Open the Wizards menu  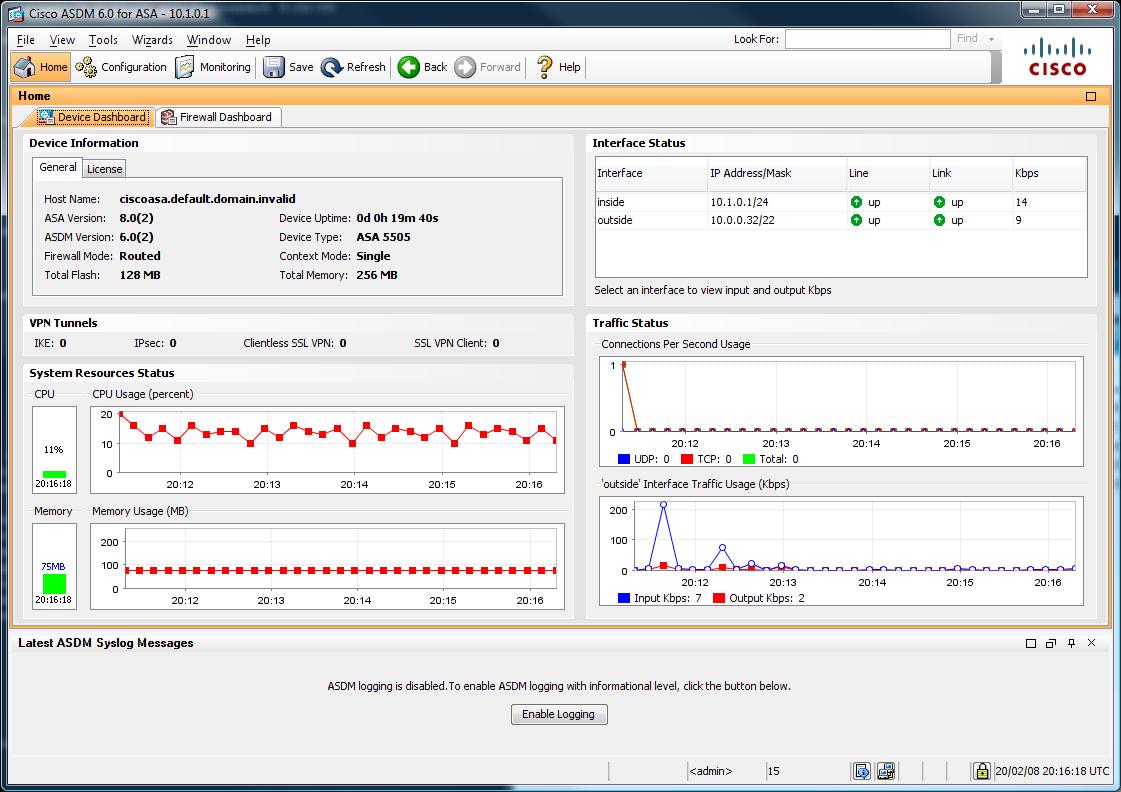pyautogui.click(x=152, y=40)
